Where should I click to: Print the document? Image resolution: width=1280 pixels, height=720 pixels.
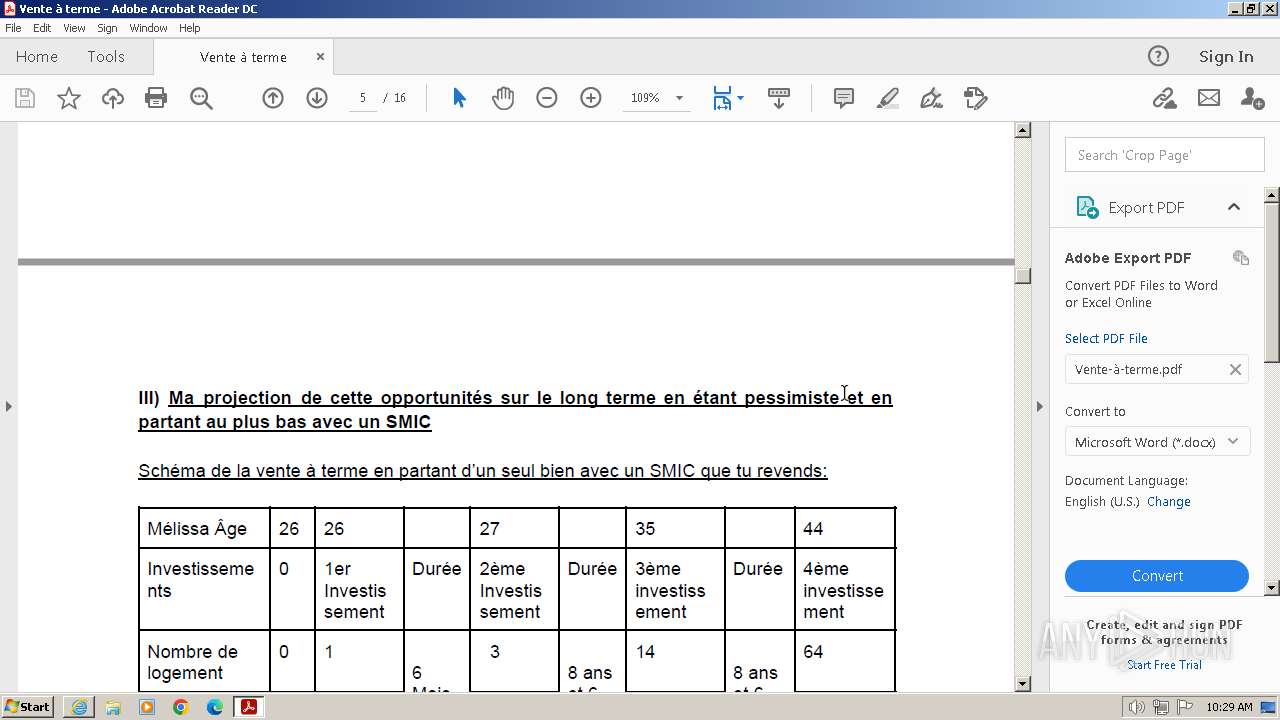156,98
